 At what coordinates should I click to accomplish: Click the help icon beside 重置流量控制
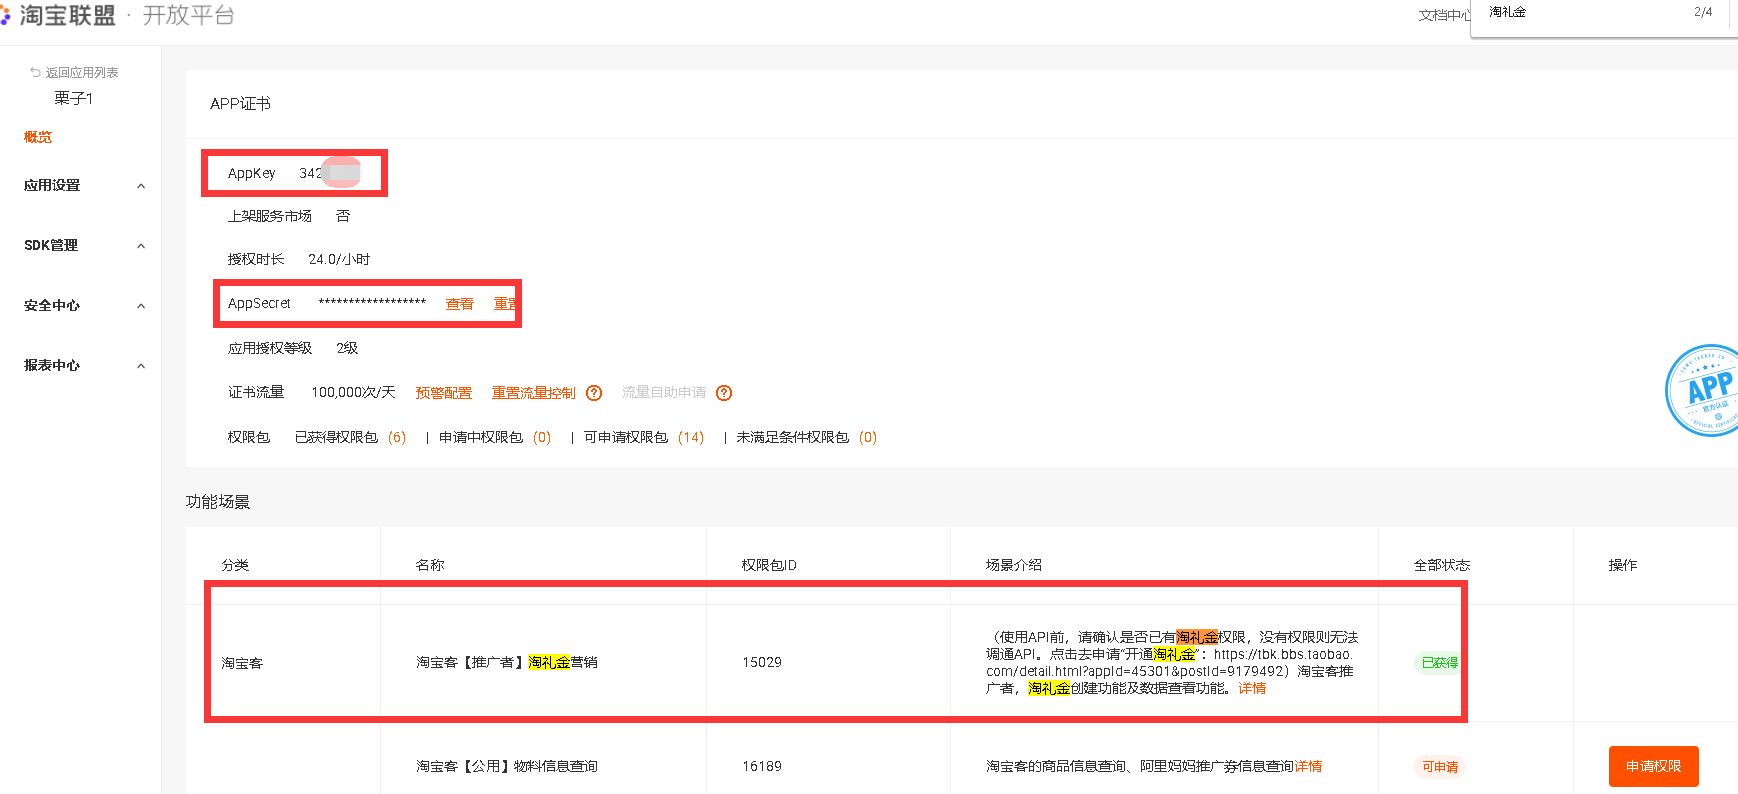pos(594,393)
